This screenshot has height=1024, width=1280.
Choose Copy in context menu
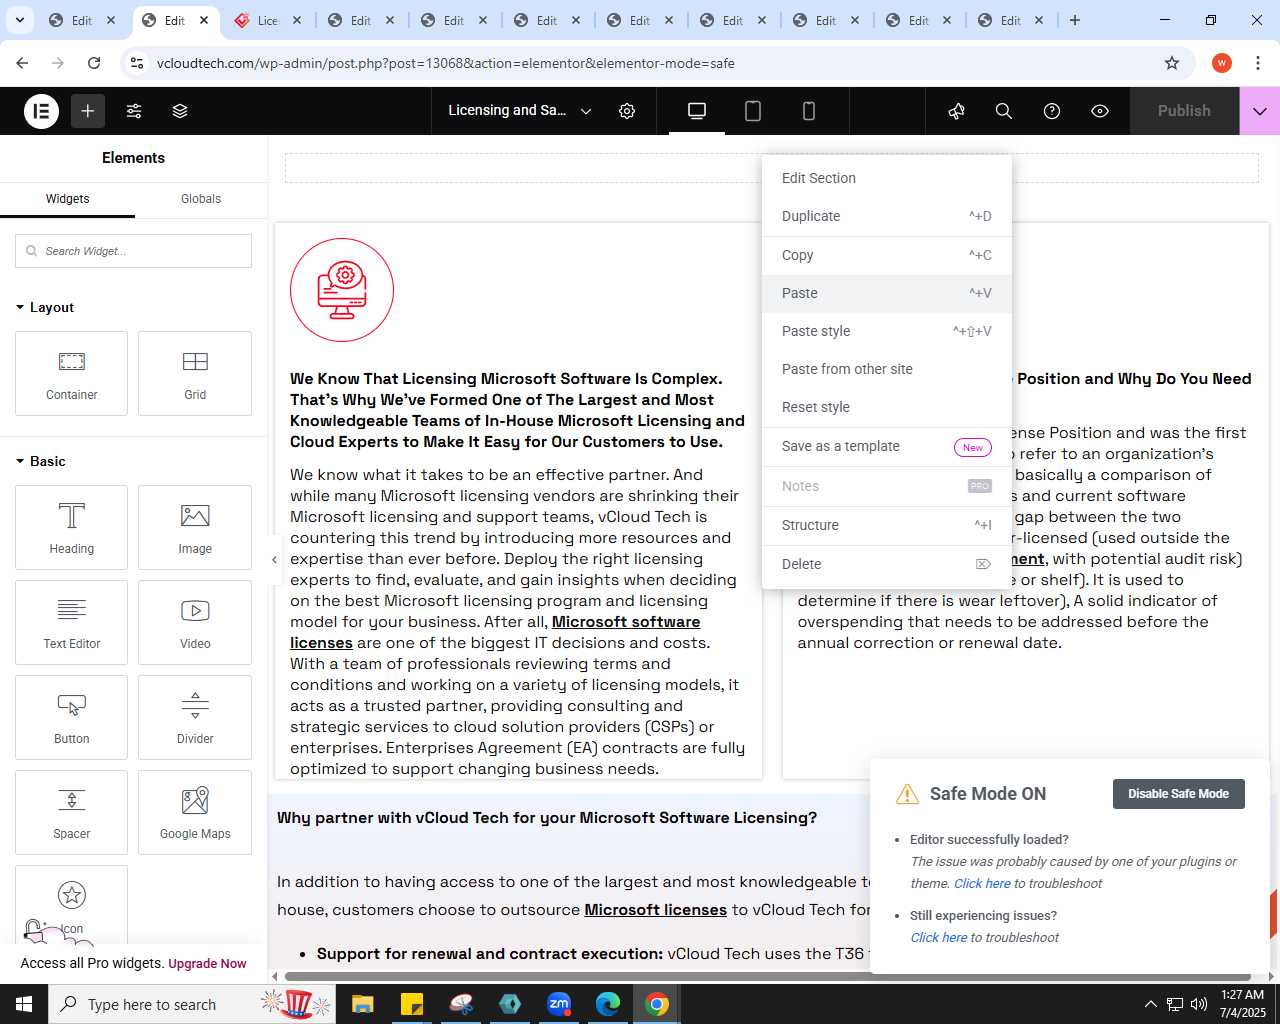click(x=887, y=255)
